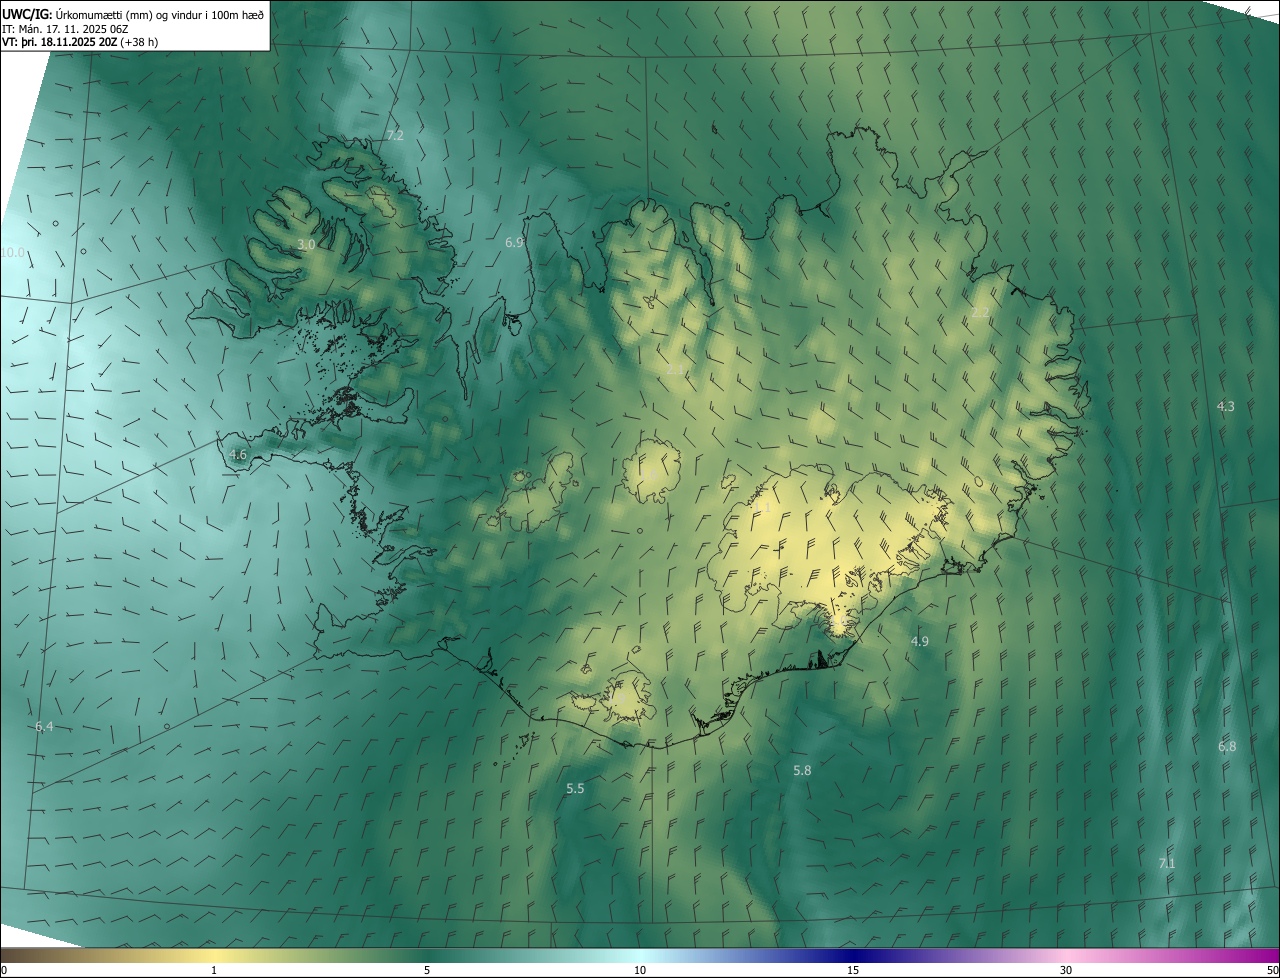
Task: Click the map value 7.2 north of Westfjords
Action: pyautogui.click(x=395, y=135)
